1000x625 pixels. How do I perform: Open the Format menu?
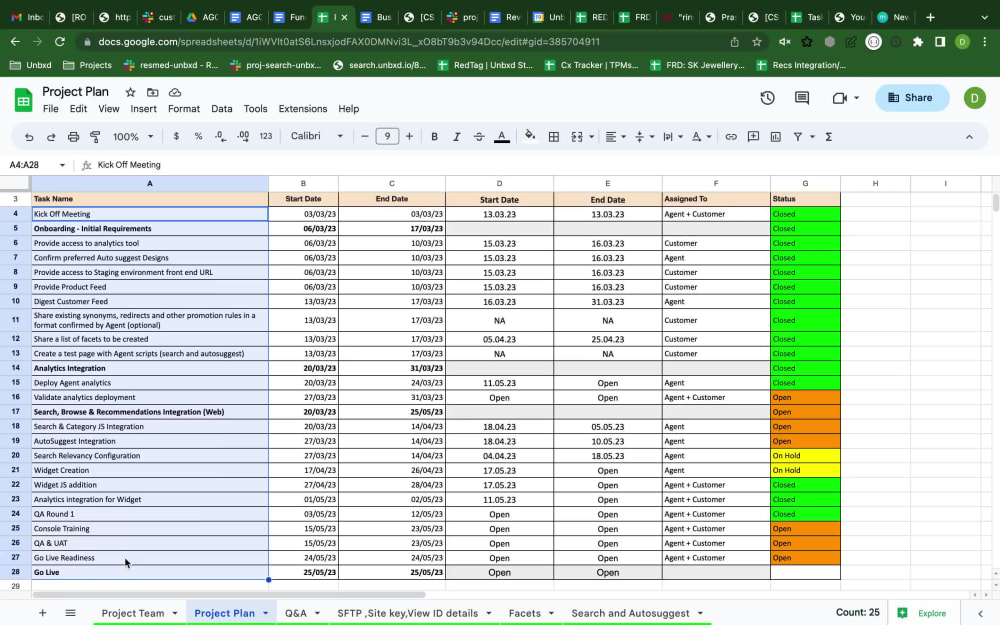pyautogui.click(x=184, y=109)
